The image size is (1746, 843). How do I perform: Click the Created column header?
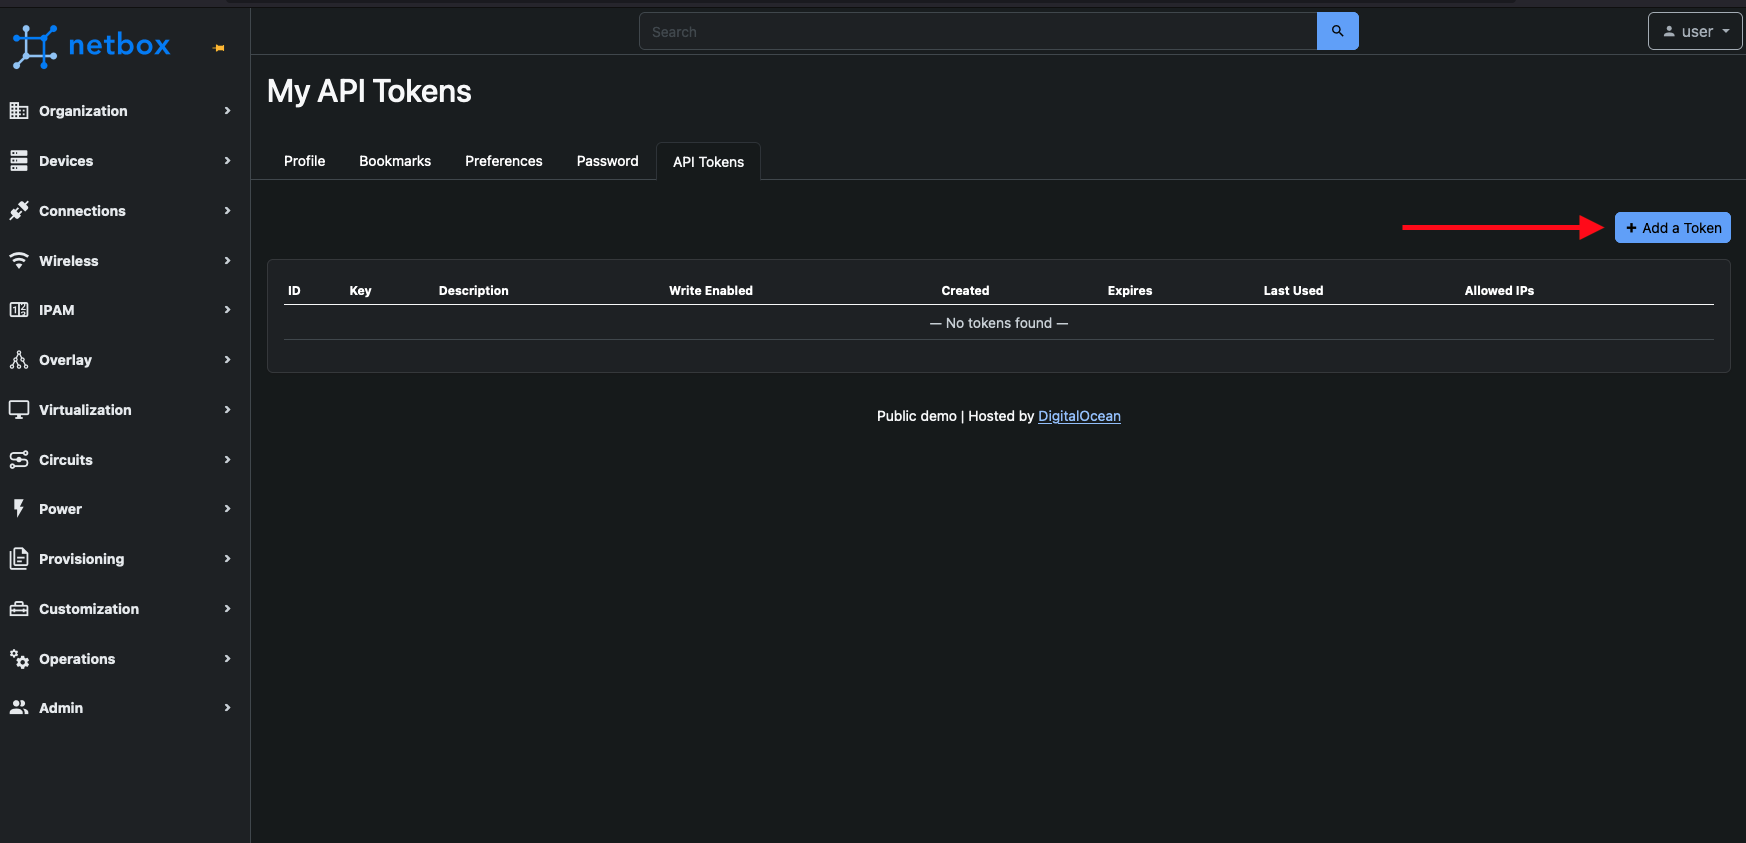(x=965, y=291)
